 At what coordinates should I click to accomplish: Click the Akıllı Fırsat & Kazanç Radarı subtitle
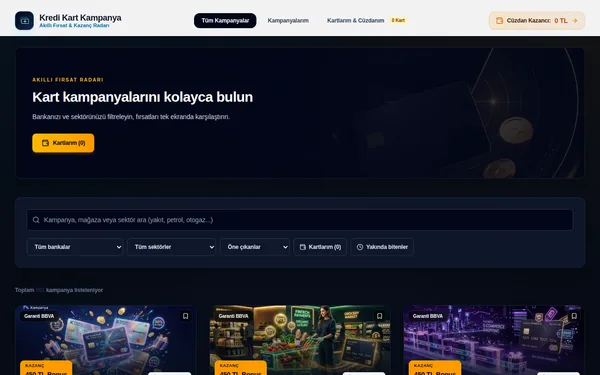pos(74,26)
